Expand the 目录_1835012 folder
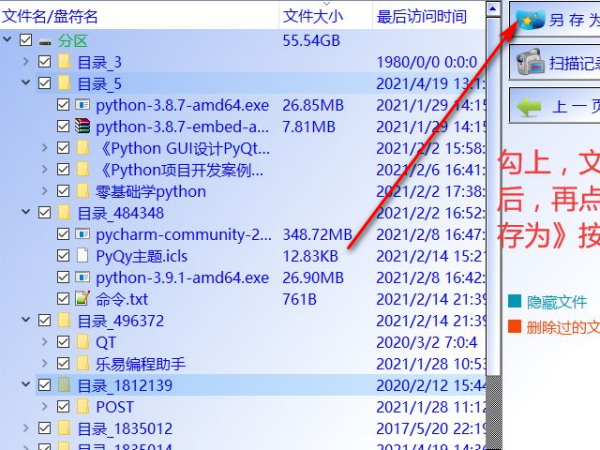This screenshot has height=450, width=600. tap(26, 428)
